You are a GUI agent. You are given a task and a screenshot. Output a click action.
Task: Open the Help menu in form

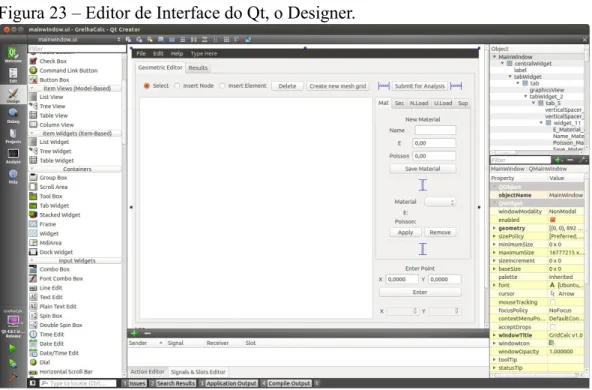(177, 54)
